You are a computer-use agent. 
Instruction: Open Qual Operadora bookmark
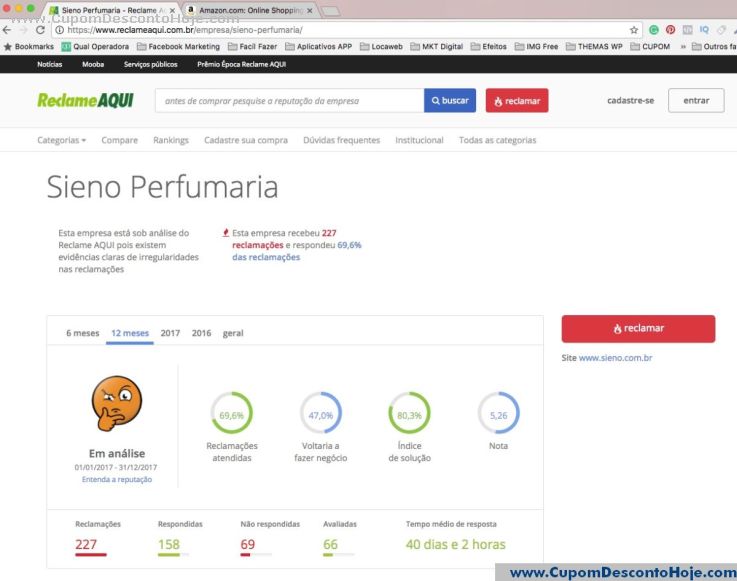(95, 47)
